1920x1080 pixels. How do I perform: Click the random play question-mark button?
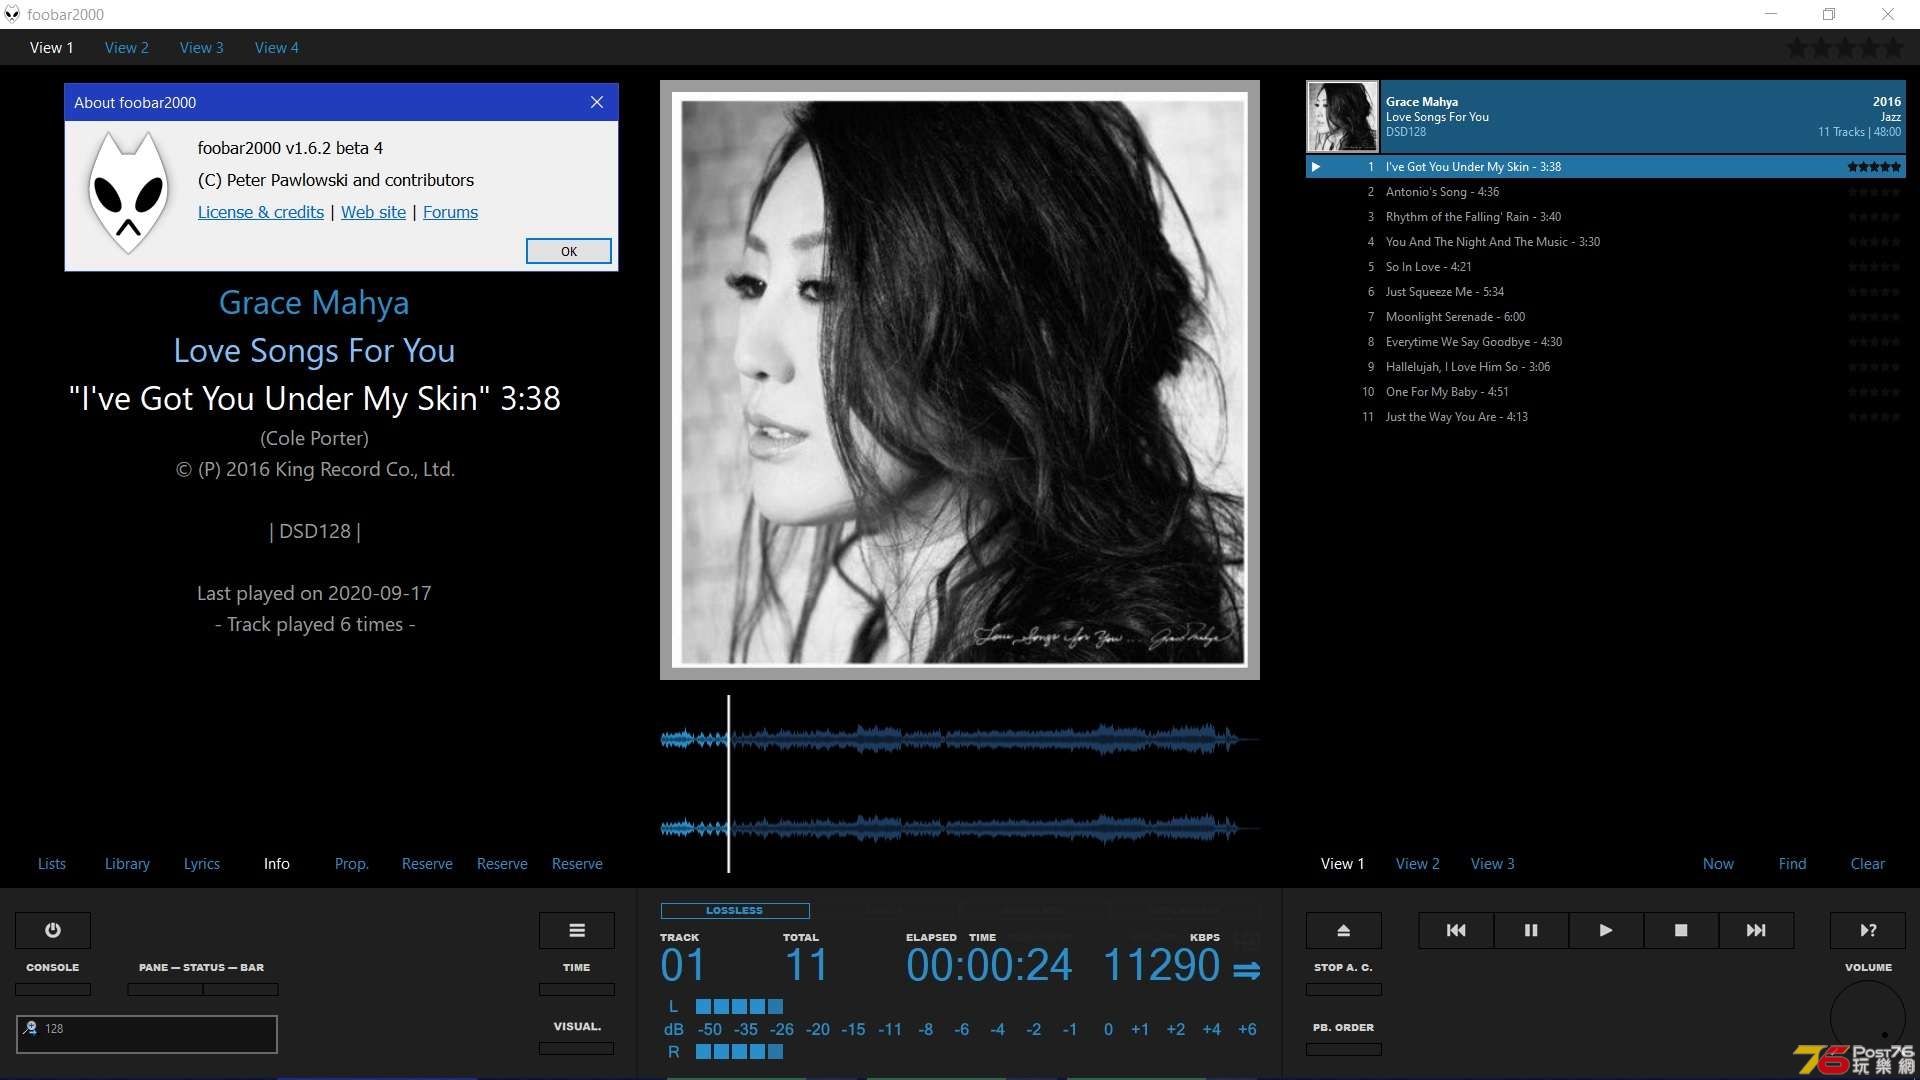point(1868,930)
